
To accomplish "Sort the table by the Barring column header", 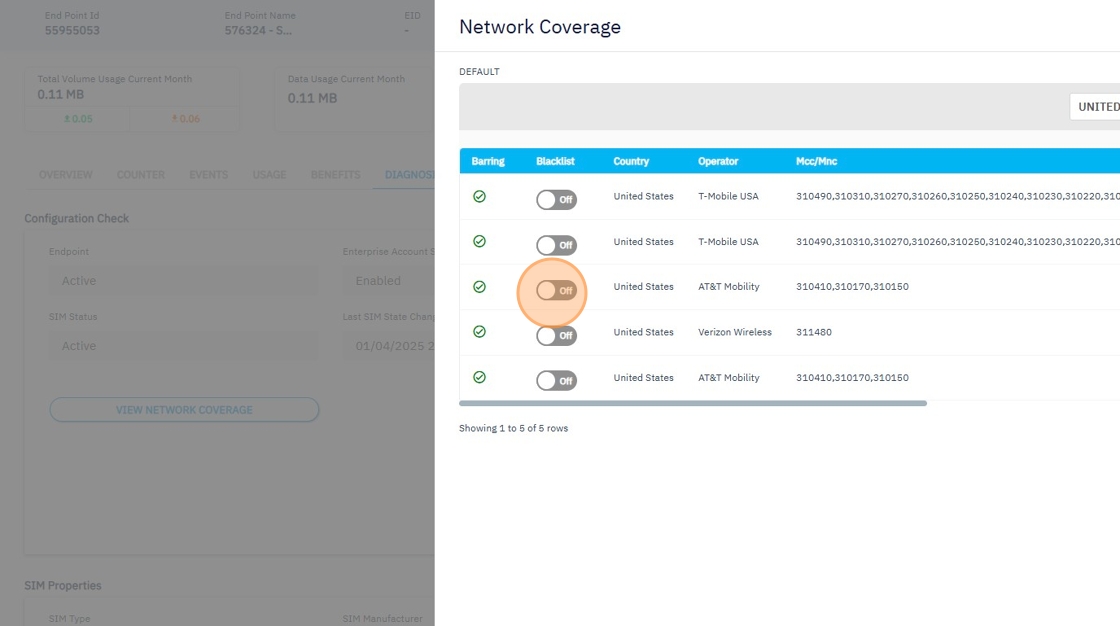I will (x=488, y=162).
